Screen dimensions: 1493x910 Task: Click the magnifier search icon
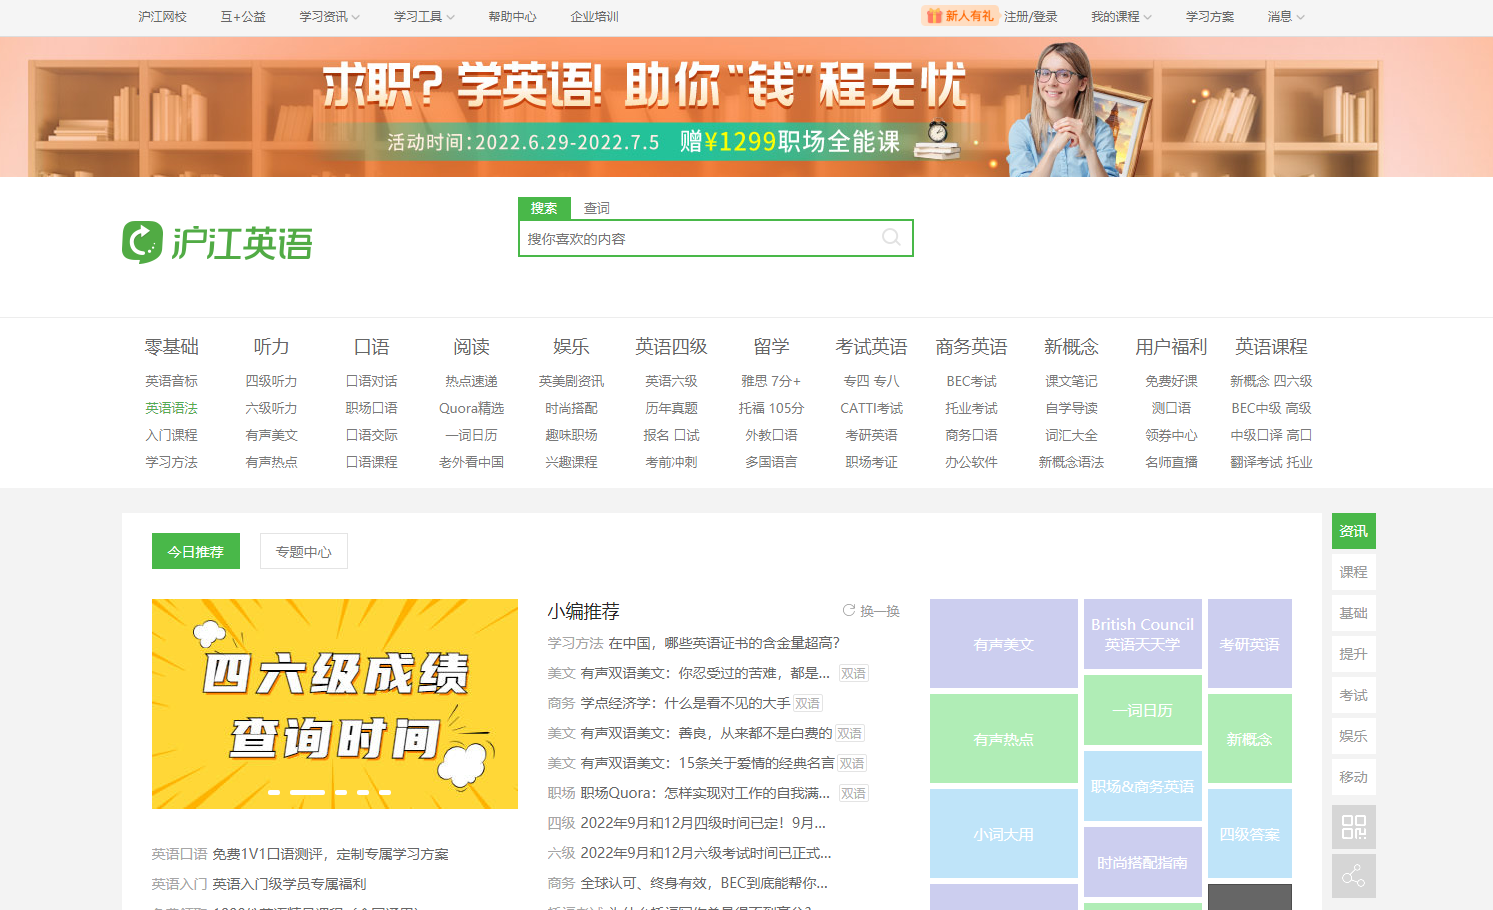(x=891, y=238)
